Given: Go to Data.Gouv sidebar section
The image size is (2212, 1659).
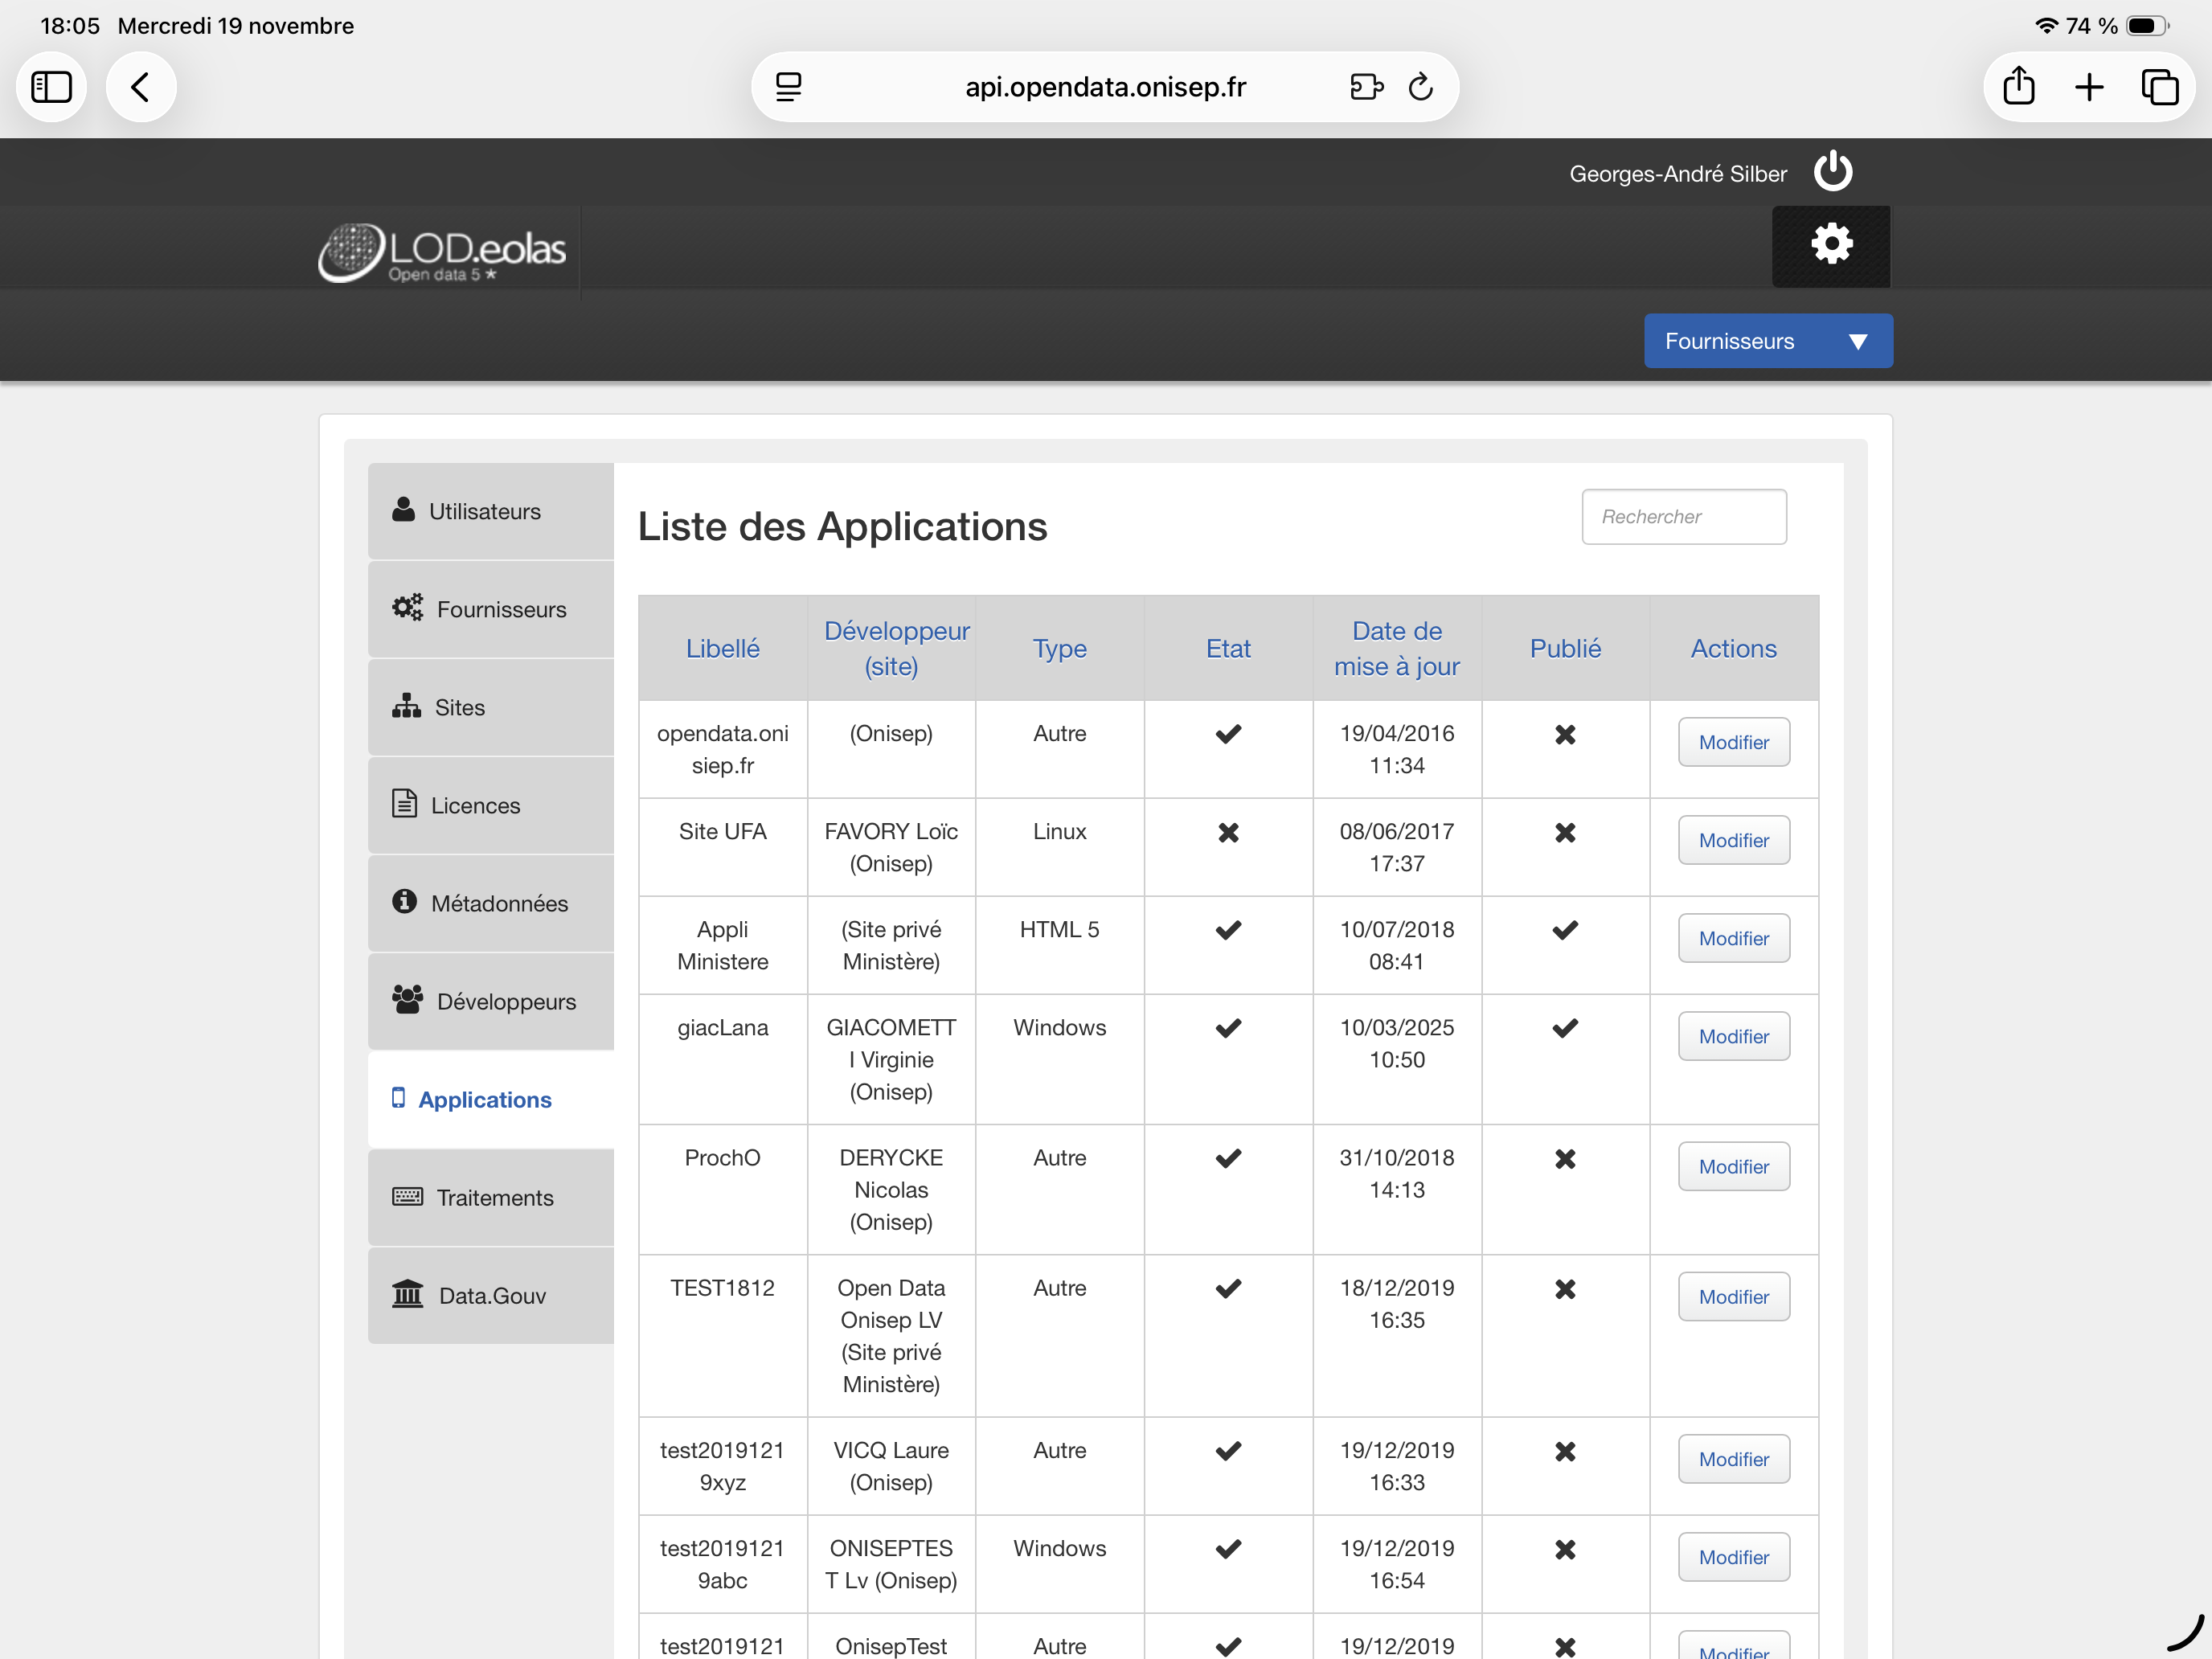Looking at the screenshot, I should (490, 1295).
